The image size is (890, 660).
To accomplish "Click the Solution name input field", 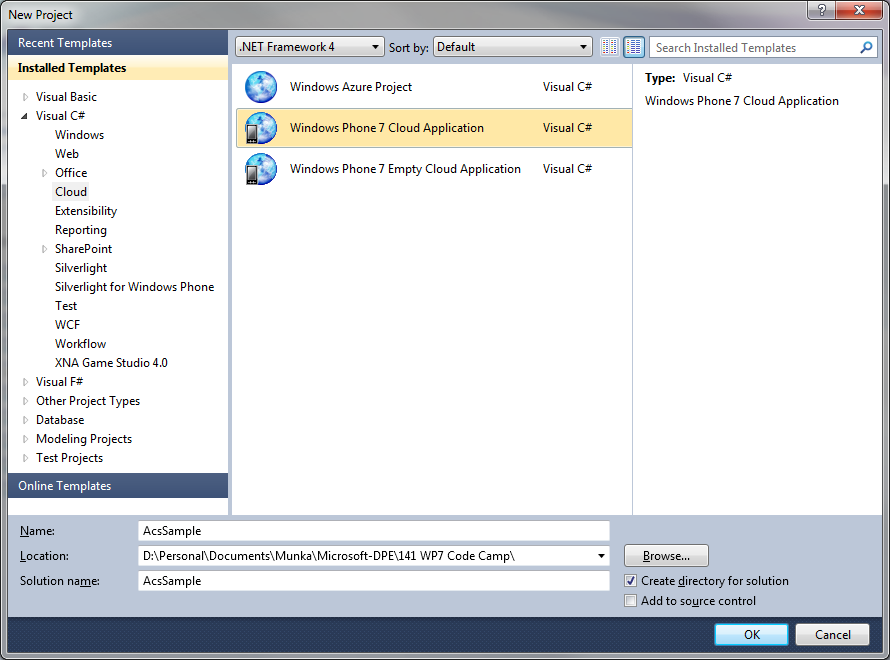I will pos(374,581).
